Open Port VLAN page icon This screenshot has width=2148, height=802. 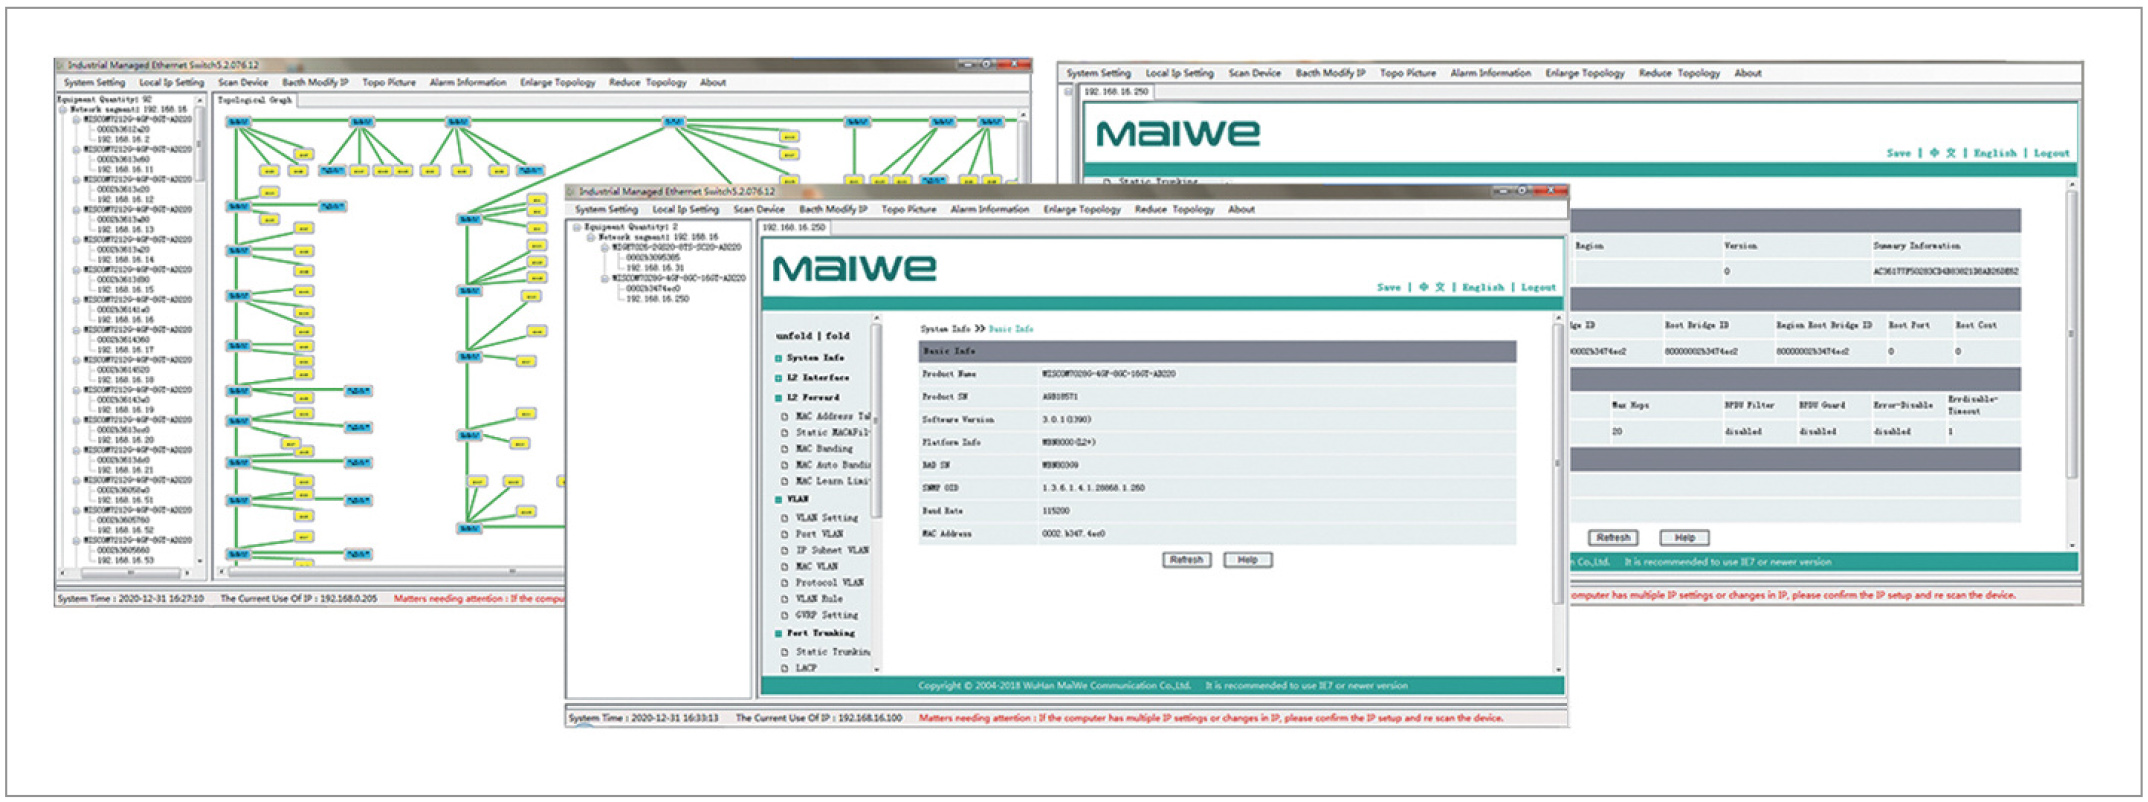coord(785,534)
